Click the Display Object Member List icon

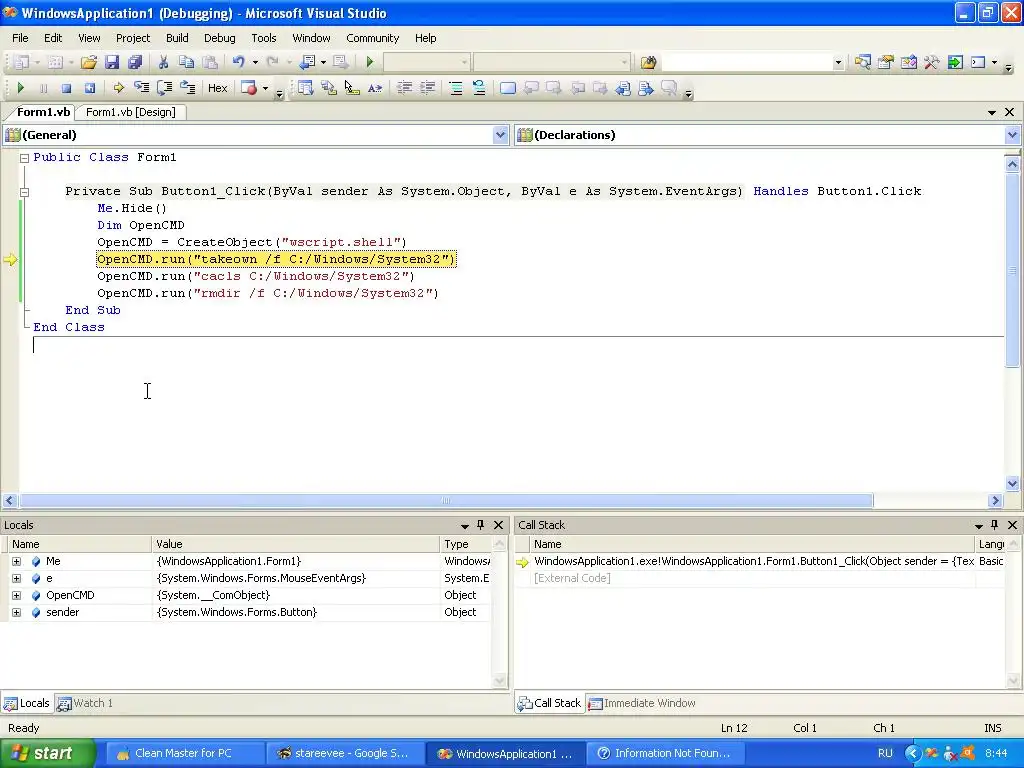click(x=305, y=88)
